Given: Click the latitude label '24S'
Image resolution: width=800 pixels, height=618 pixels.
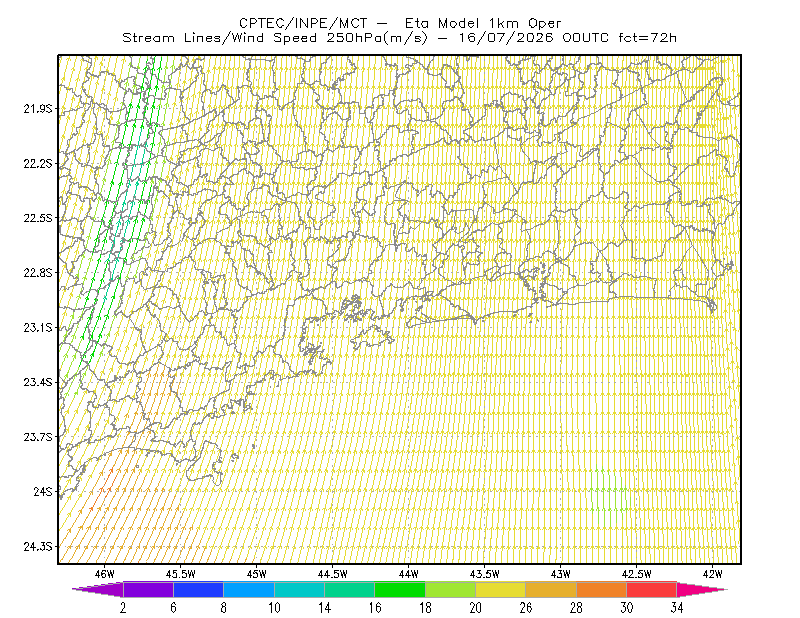Looking at the screenshot, I should 43,491.
